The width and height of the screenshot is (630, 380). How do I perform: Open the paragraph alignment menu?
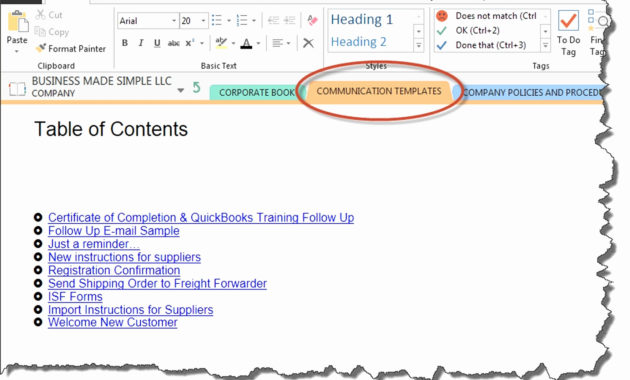pyautogui.click(x=280, y=43)
